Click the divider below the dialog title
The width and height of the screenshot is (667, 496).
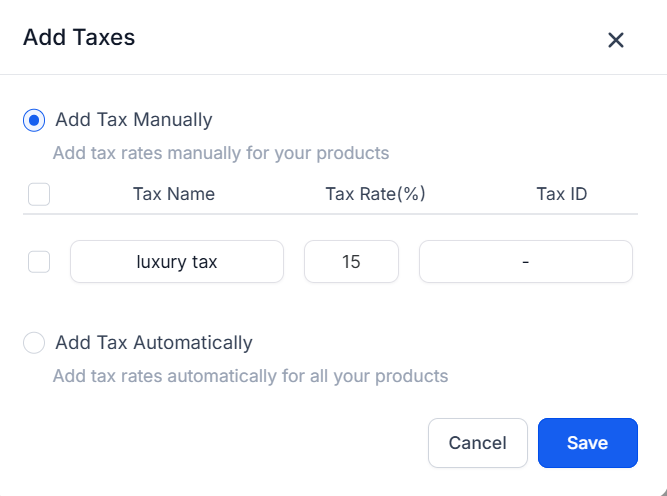333,74
